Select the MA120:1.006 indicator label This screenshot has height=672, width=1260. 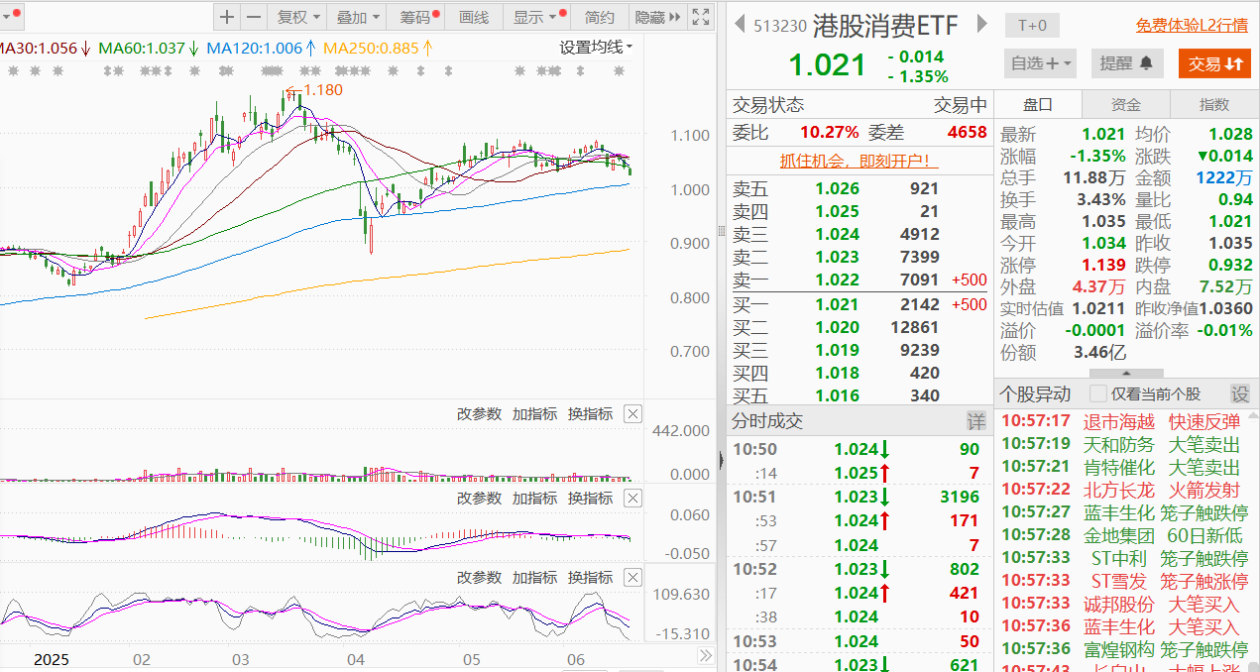(261, 47)
